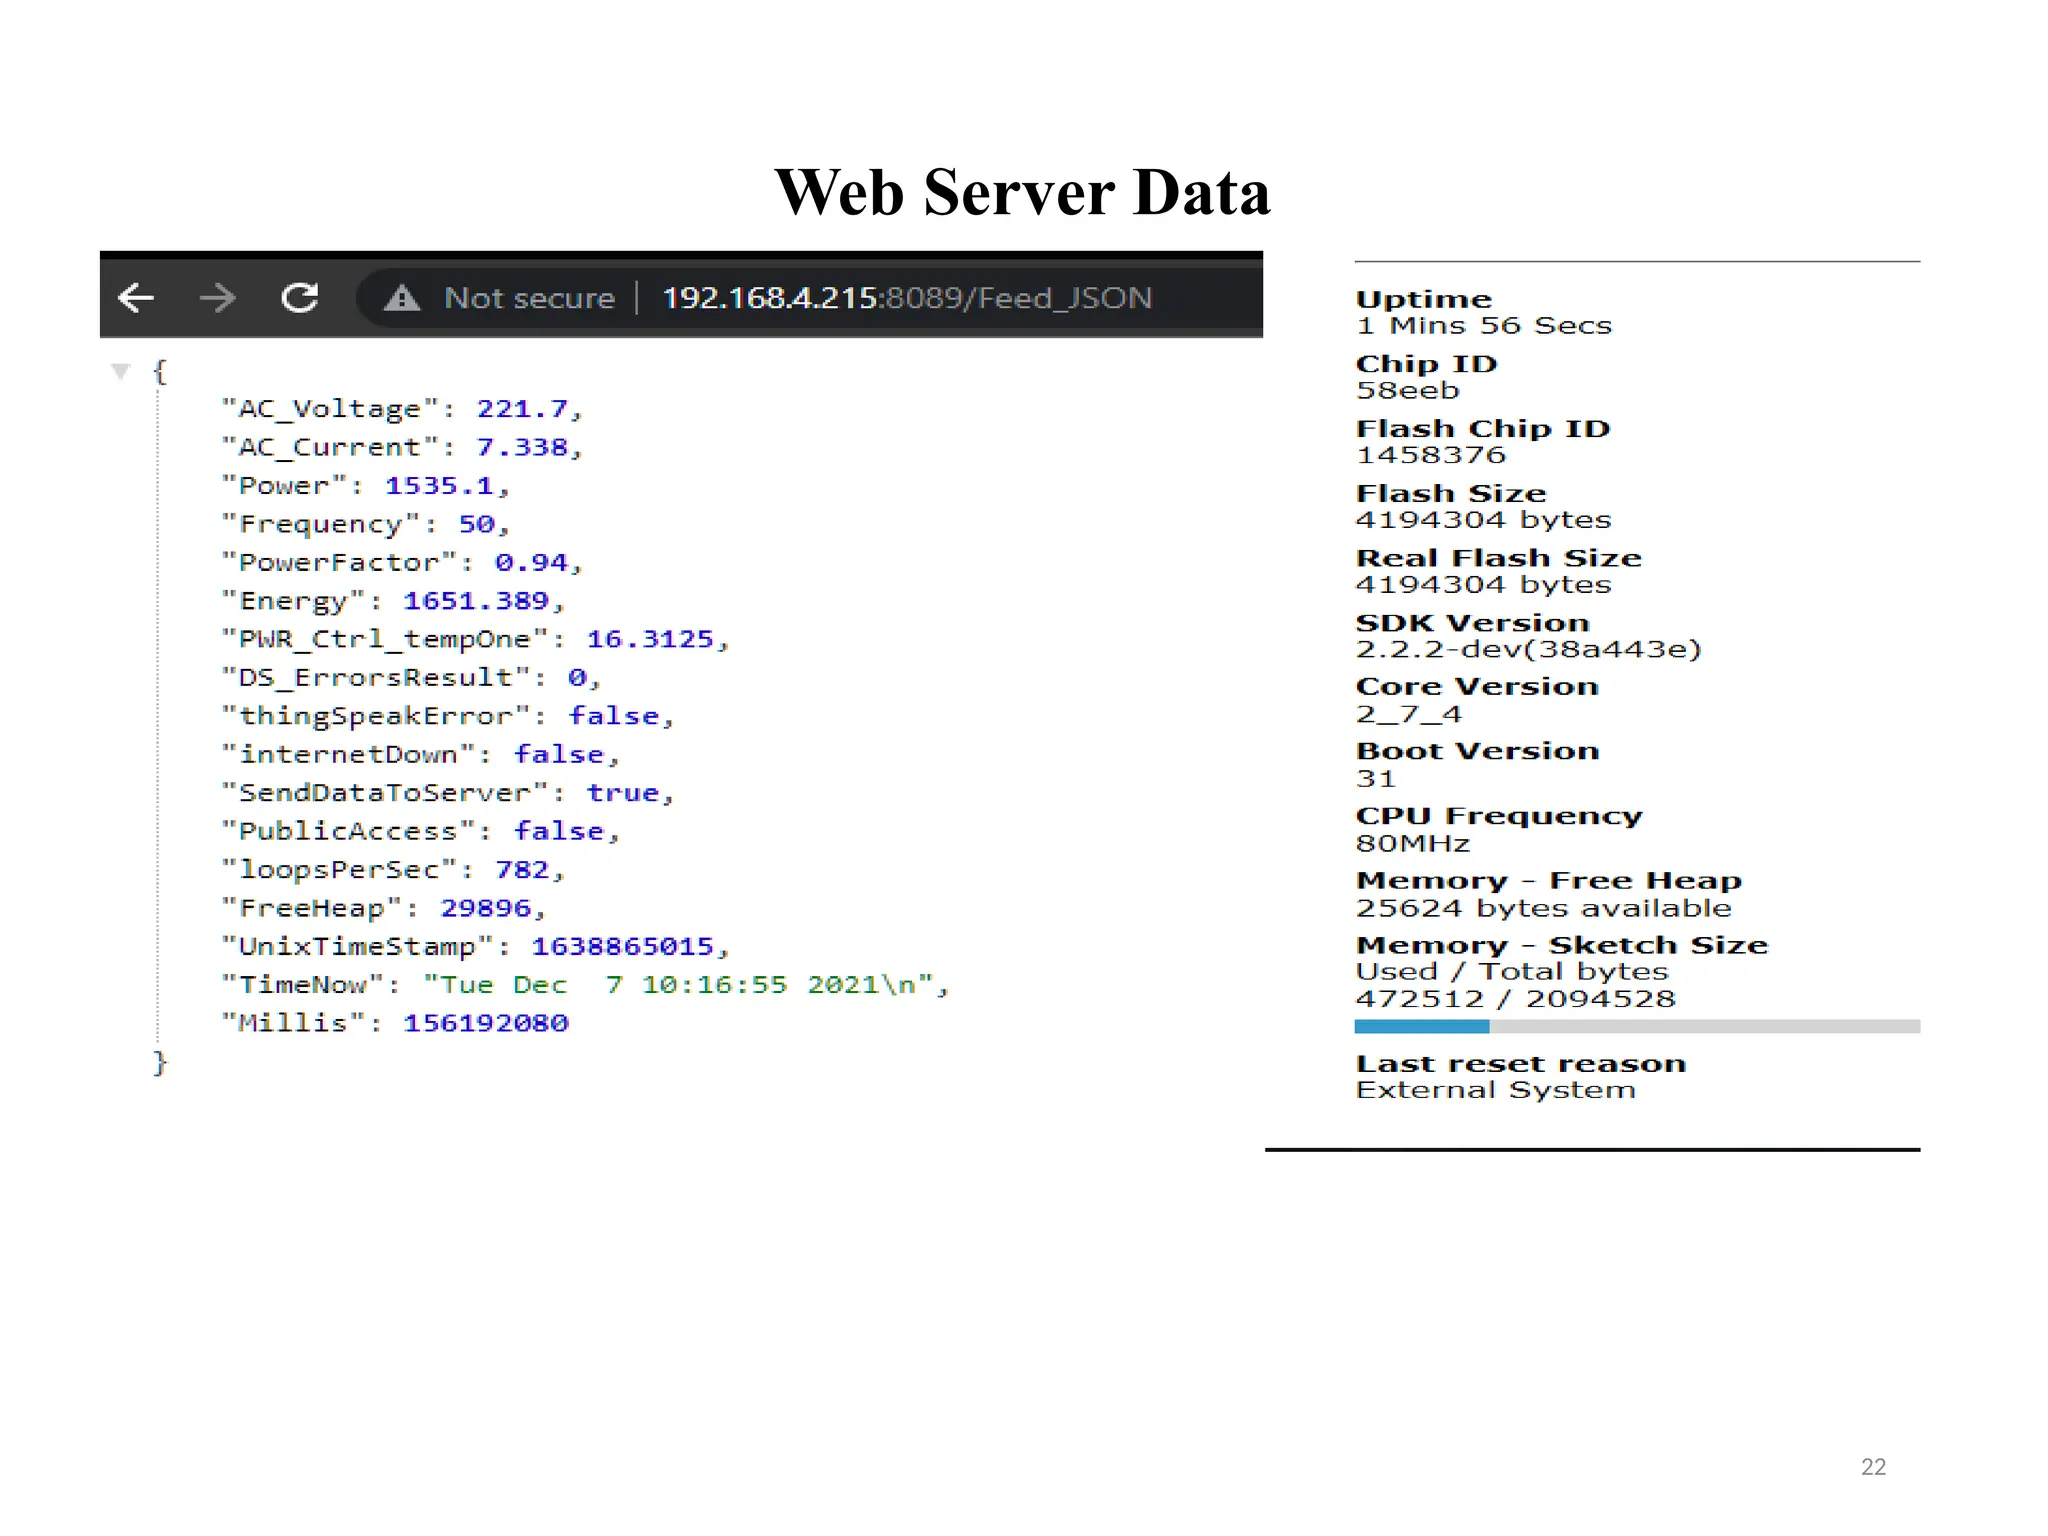Click the Flash Size heading
This screenshot has height=1536, width=2048.
point(1451,494)
